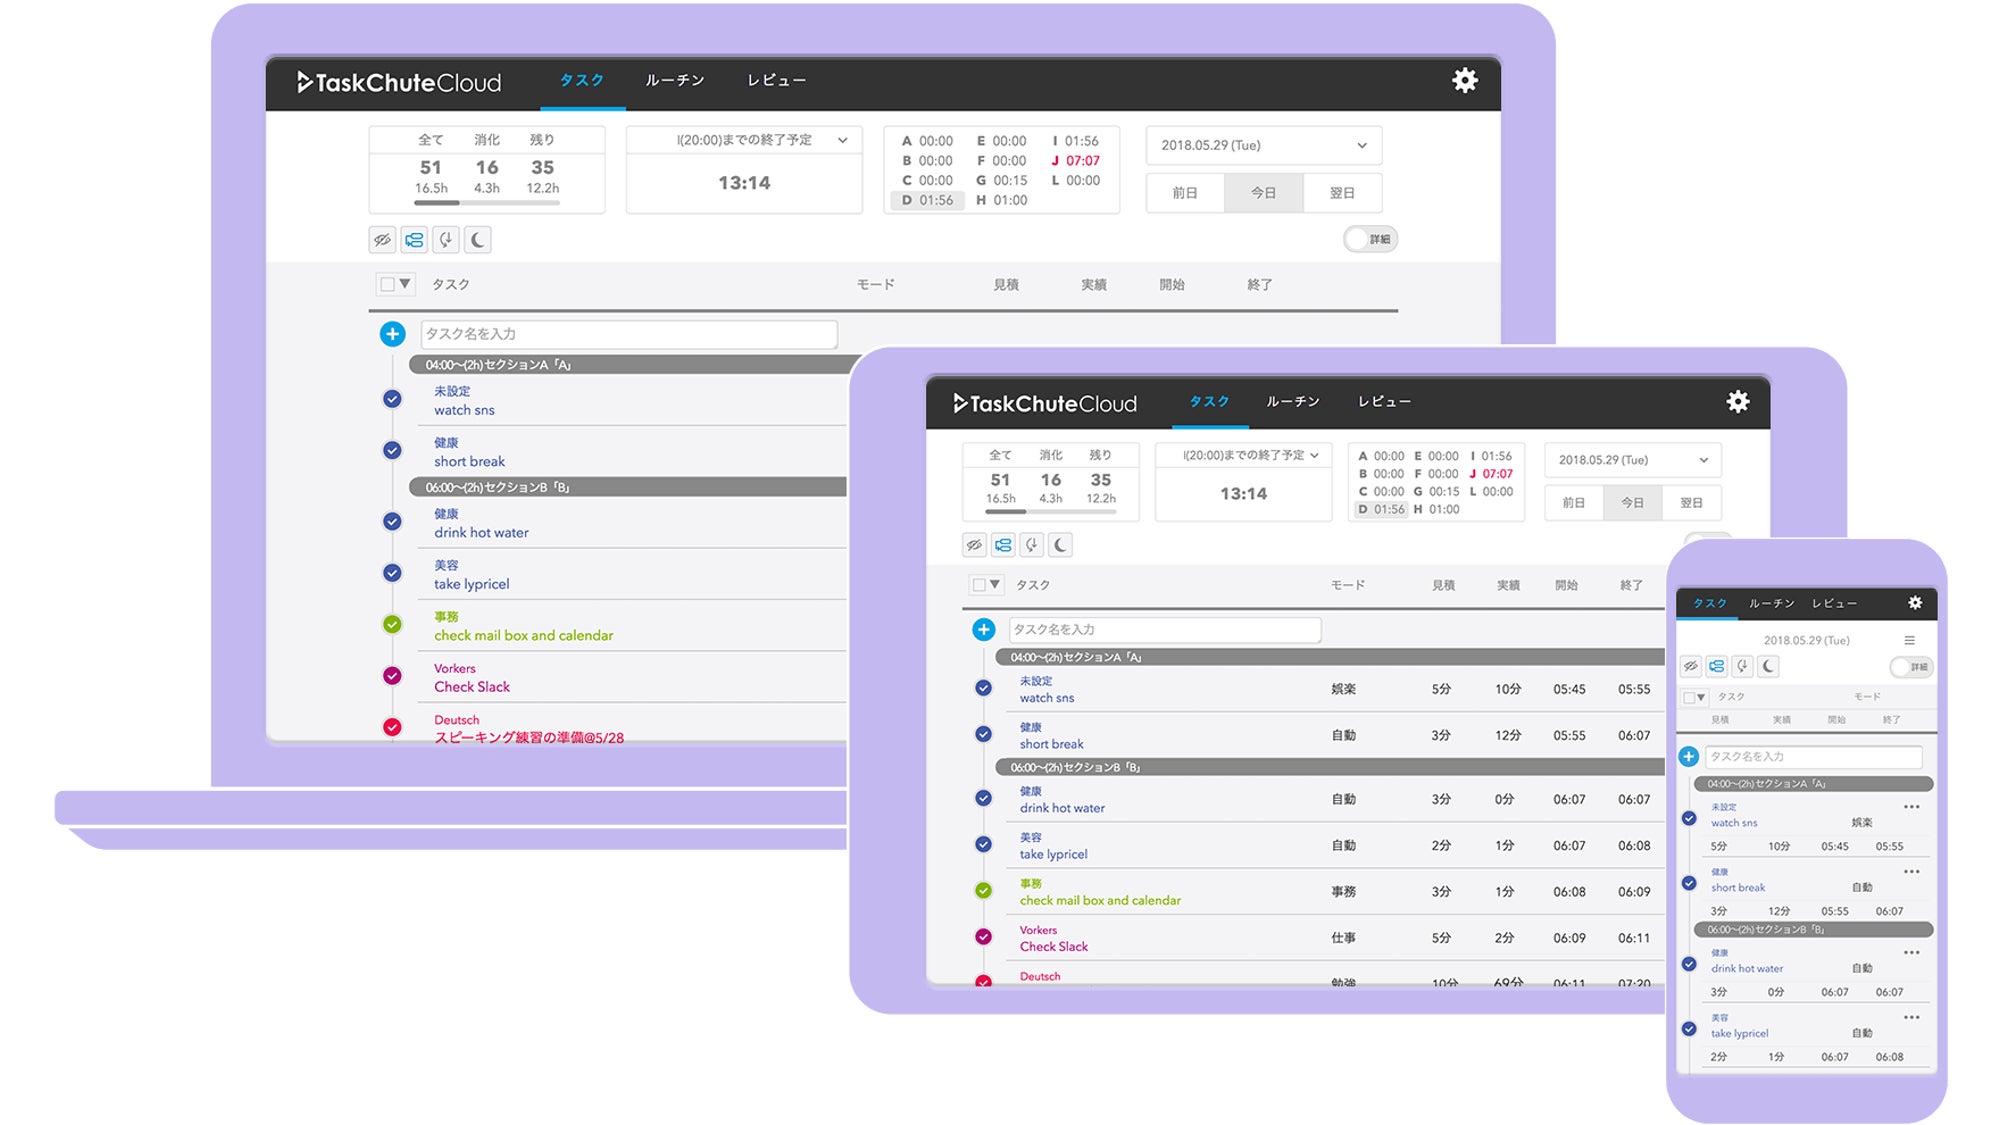Toggle 詳細 detail switch on phone
The width and height of the screenshot is (2000, 1125).
click(1910, 667)
